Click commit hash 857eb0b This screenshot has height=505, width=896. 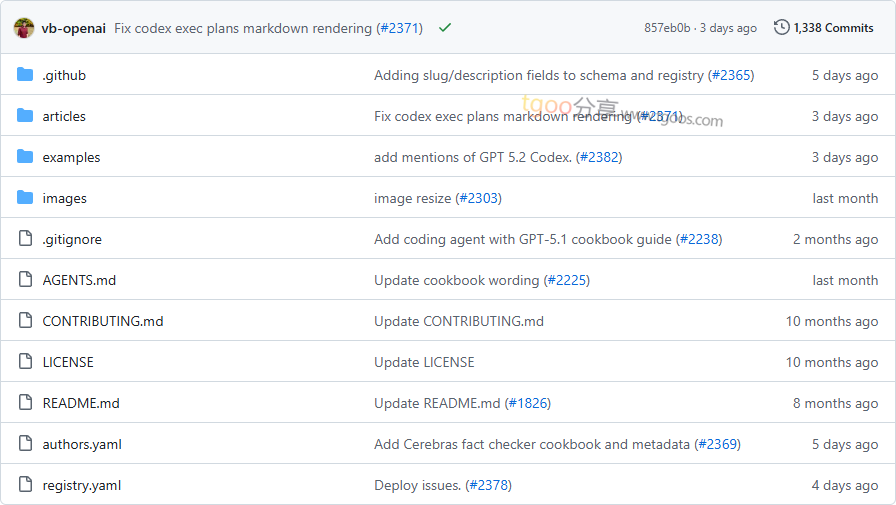(x=667, y=28)
